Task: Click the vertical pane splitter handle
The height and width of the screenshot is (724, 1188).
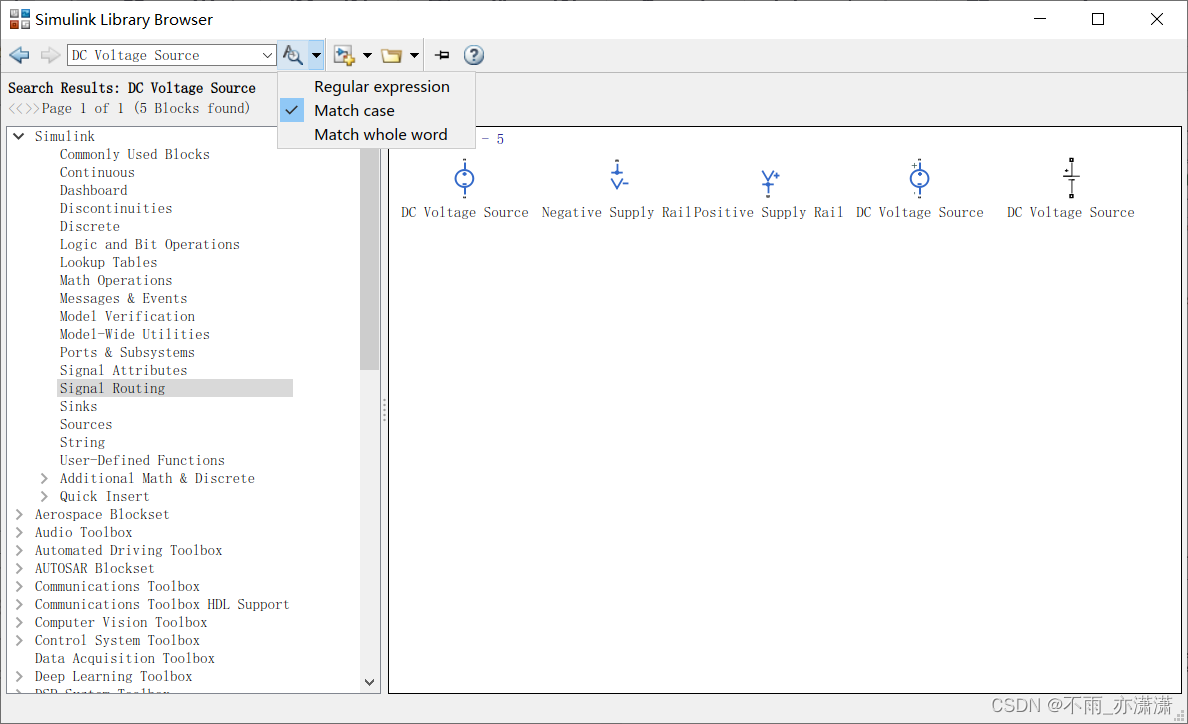Action: 384,410
